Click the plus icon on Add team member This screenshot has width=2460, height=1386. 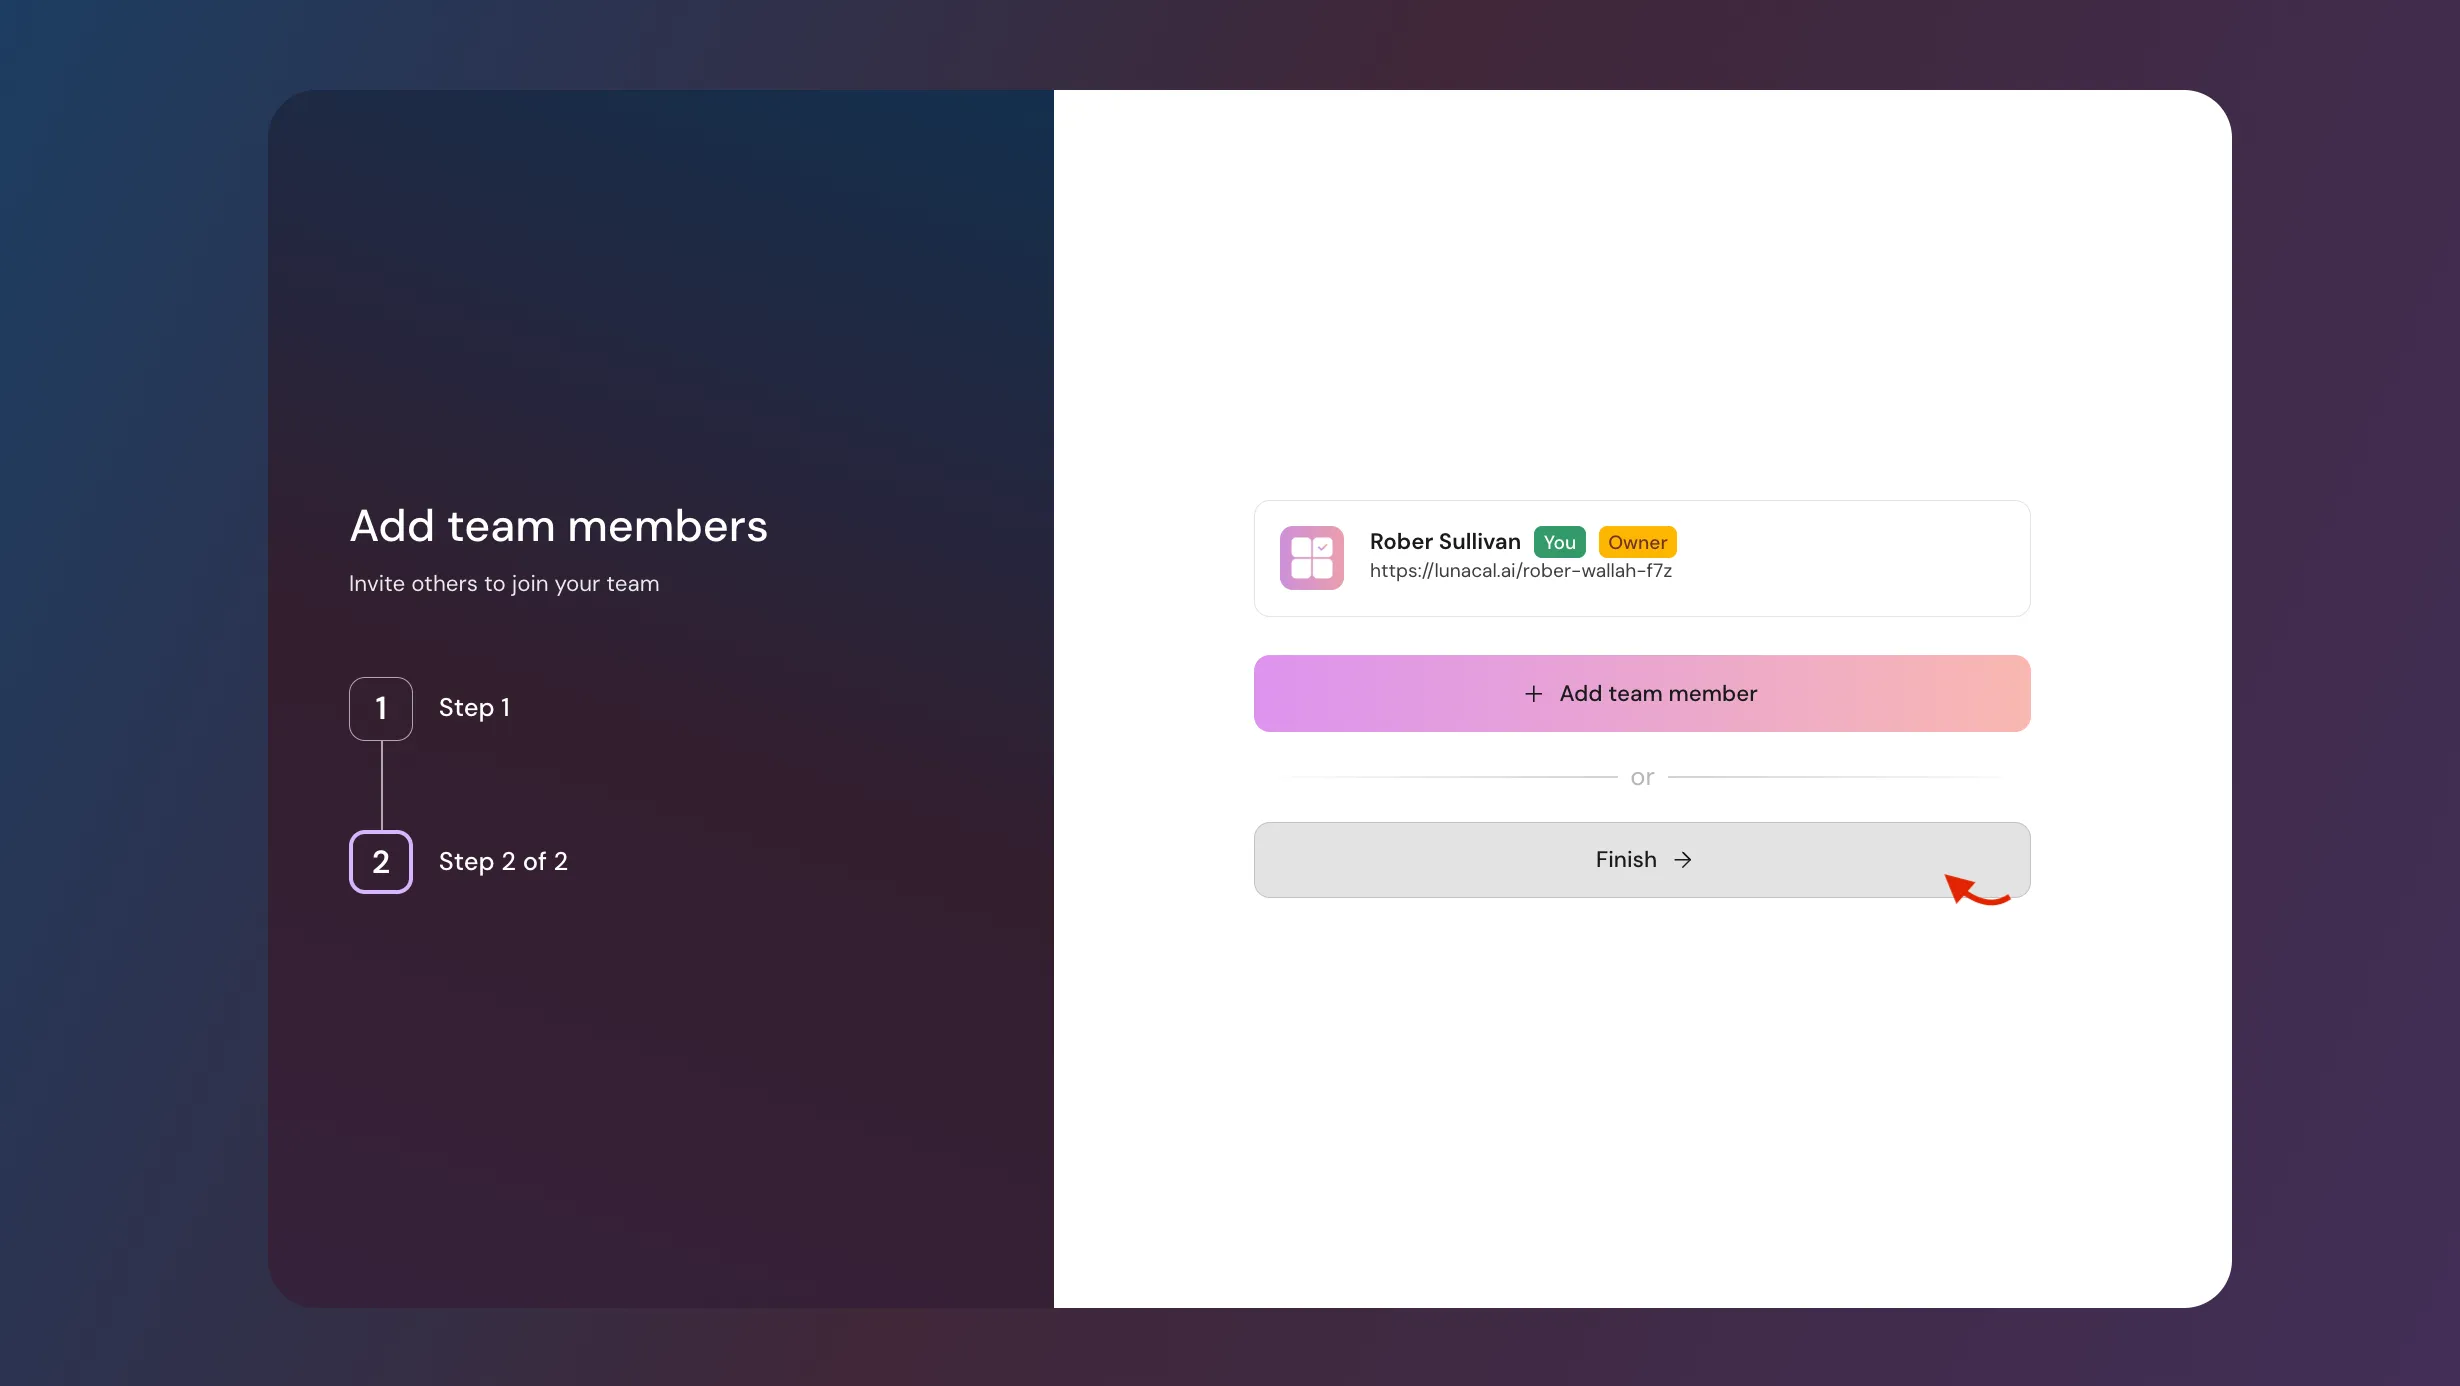1533,694
